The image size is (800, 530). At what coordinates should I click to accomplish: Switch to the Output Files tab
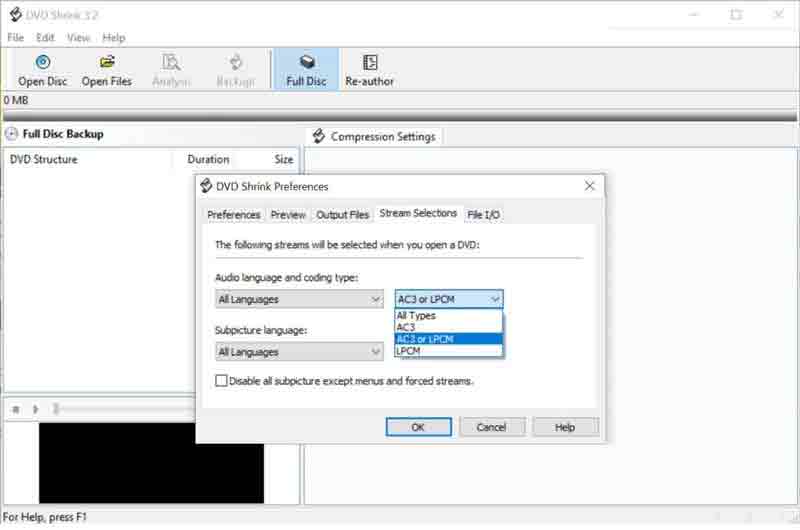pos(342,215)
